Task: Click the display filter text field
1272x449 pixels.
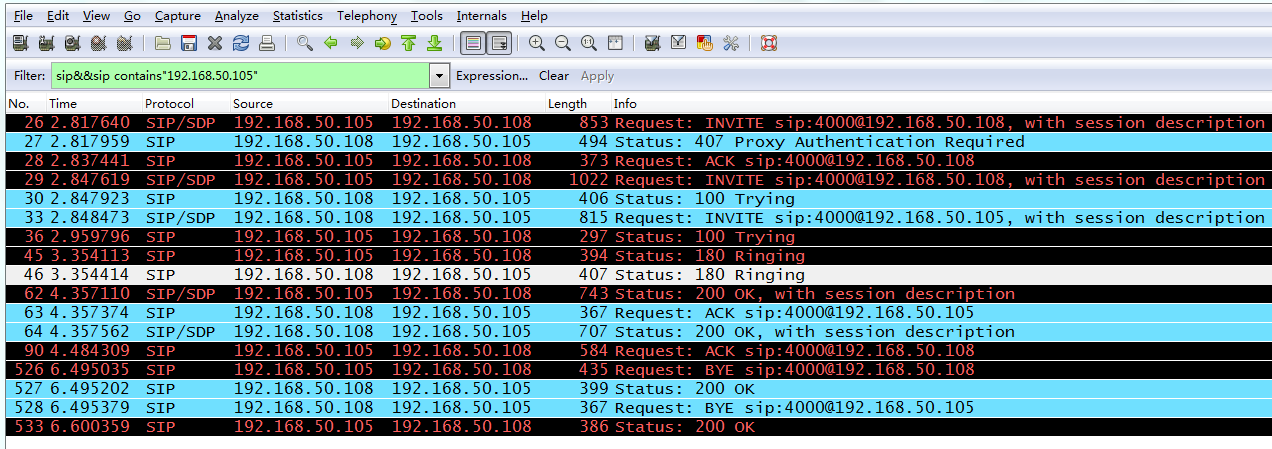Action: tap(239, 76)
